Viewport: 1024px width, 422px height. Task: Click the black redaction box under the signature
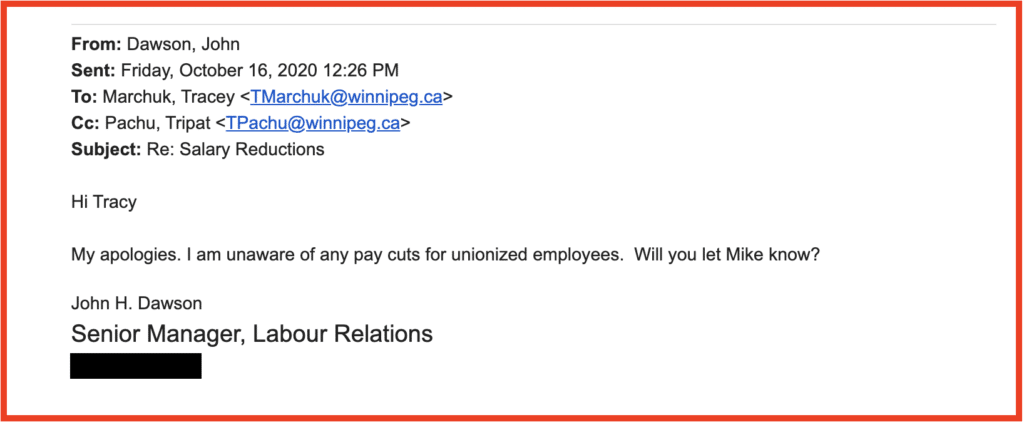[136, 366]
